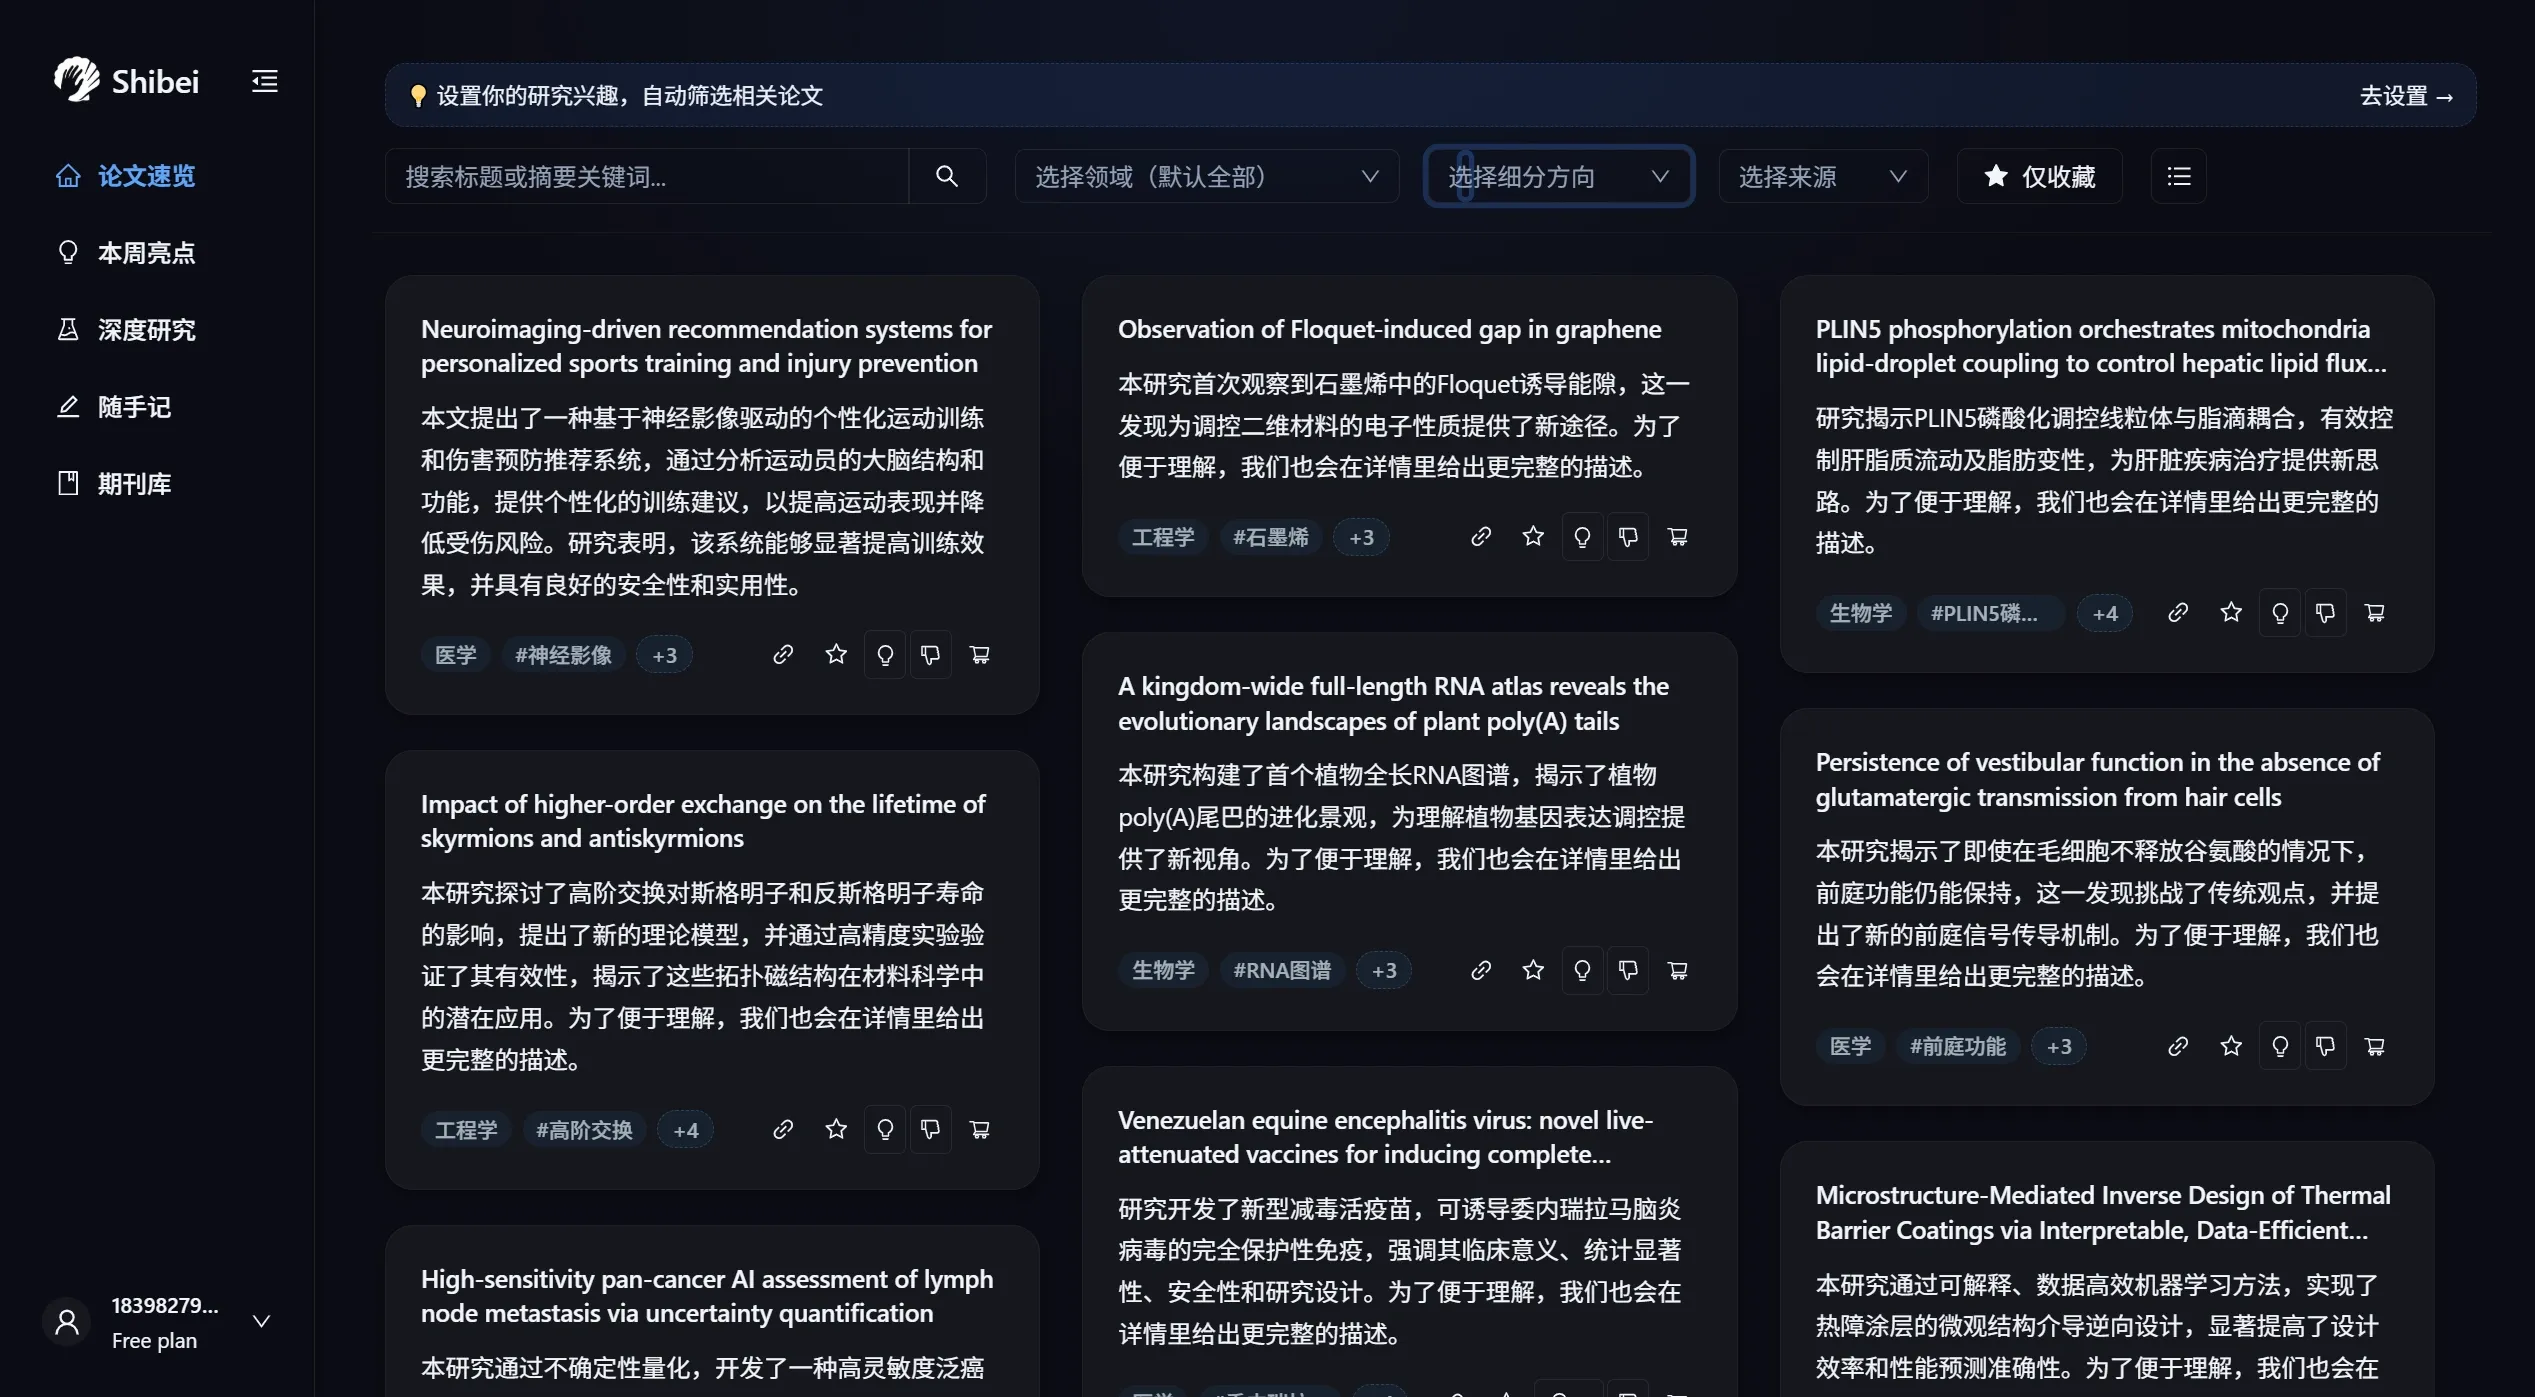Viewport: 2535px width, 1397px height.
Task: Expand the +3 tags on the graphene paper
Action: pos(1362,536)
